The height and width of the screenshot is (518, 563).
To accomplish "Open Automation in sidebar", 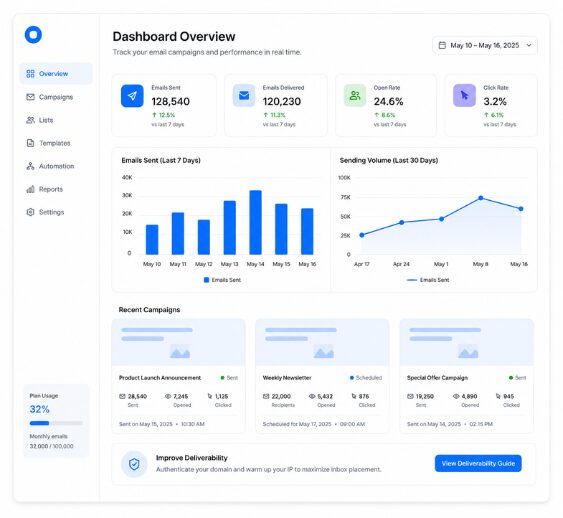I will pyautogui.click(x=56, y=166).
